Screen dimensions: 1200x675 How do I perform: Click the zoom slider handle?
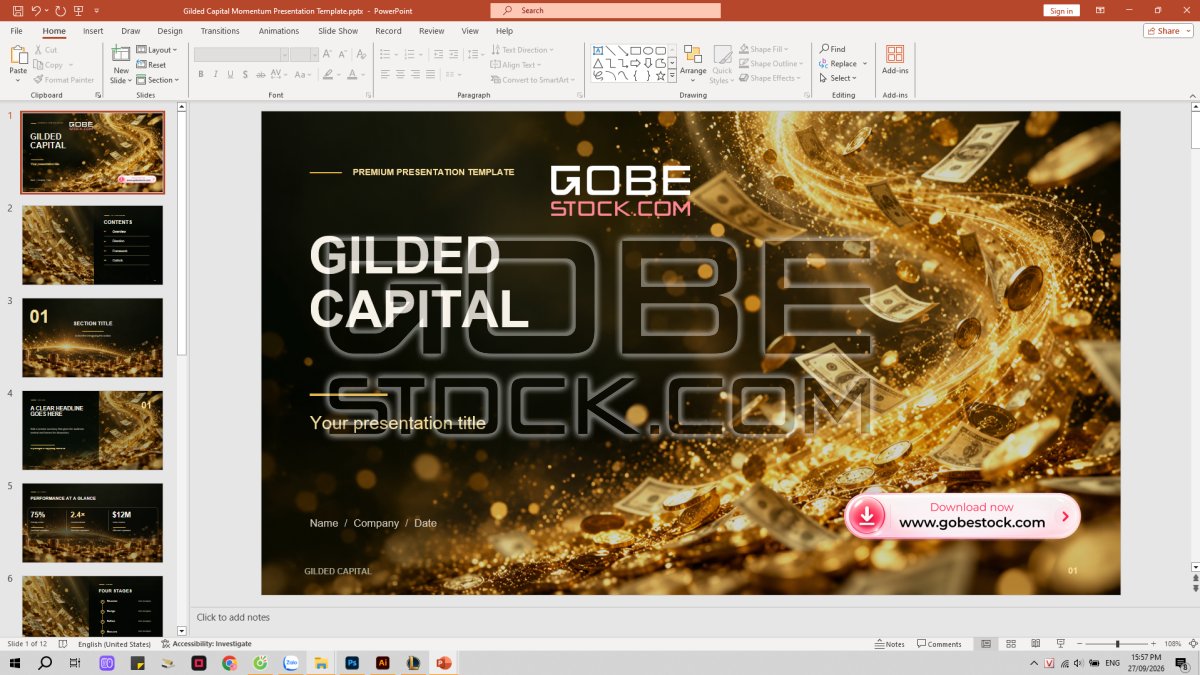point(1117,644)
